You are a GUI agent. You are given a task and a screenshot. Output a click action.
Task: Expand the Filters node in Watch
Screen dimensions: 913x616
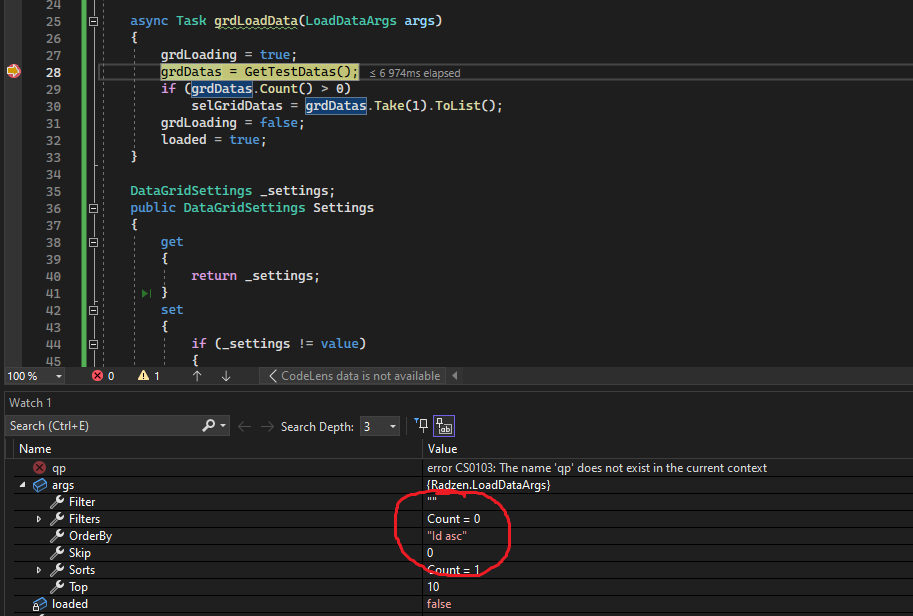39,519
